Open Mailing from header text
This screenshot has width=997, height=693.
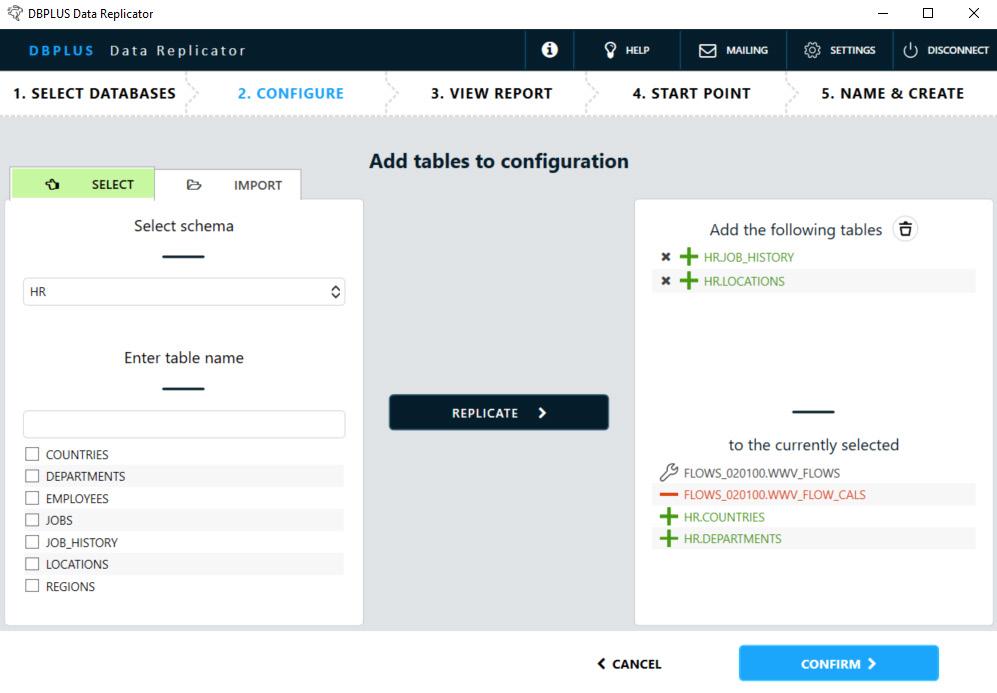(x=747, y=50)
